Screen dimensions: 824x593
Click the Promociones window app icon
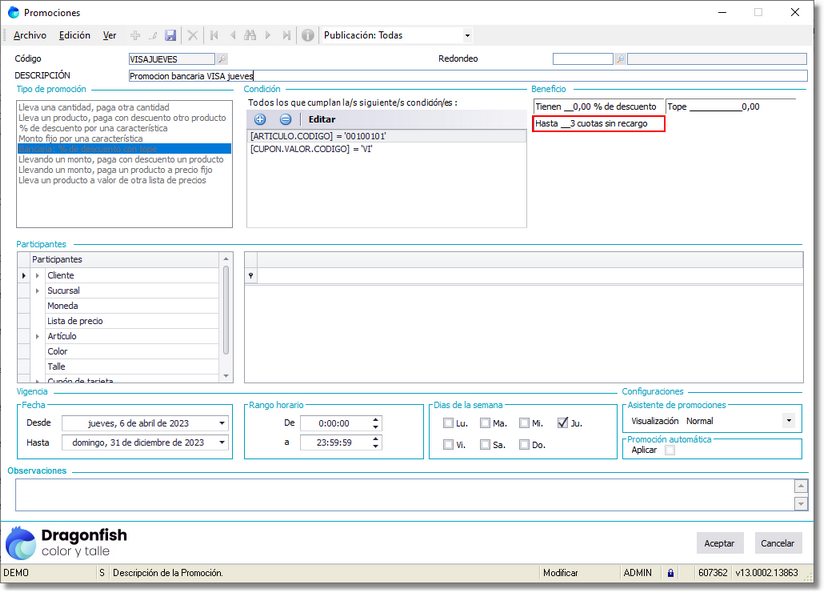click(13, 12)
